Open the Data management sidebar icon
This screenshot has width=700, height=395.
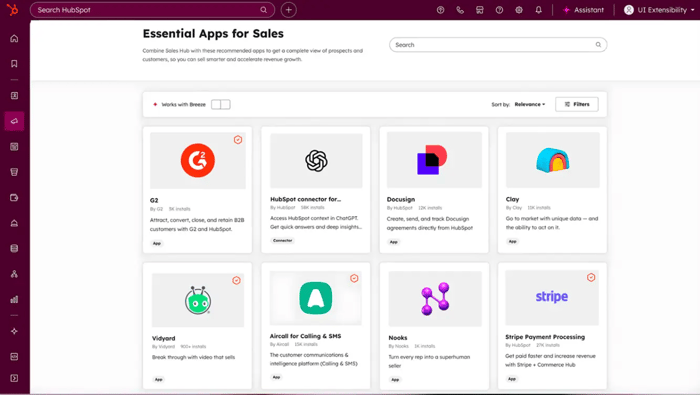tap(14, 249)
